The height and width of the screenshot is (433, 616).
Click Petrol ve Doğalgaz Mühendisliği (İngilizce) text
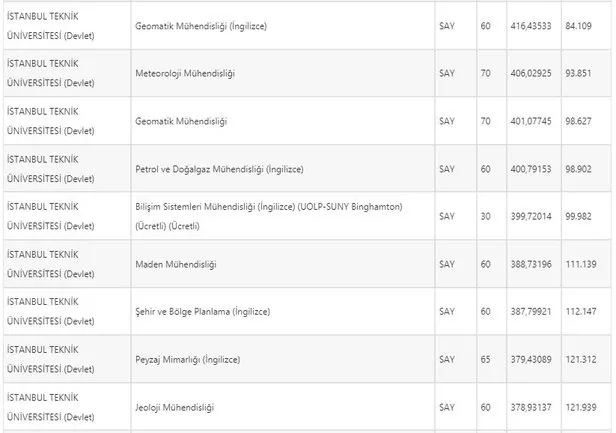218,168
